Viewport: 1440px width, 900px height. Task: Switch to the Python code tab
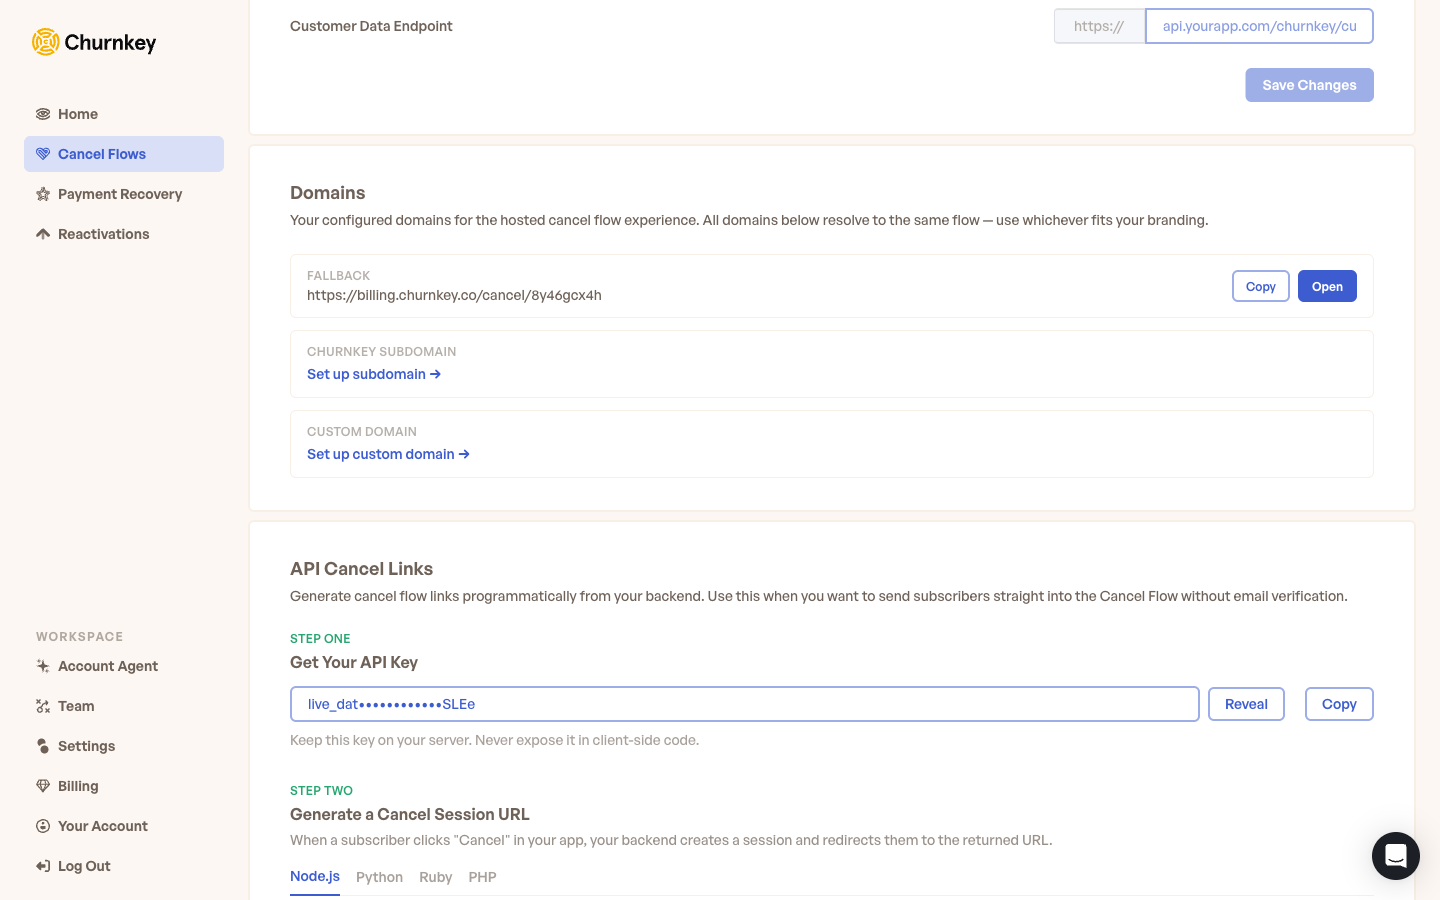[380, 877]
